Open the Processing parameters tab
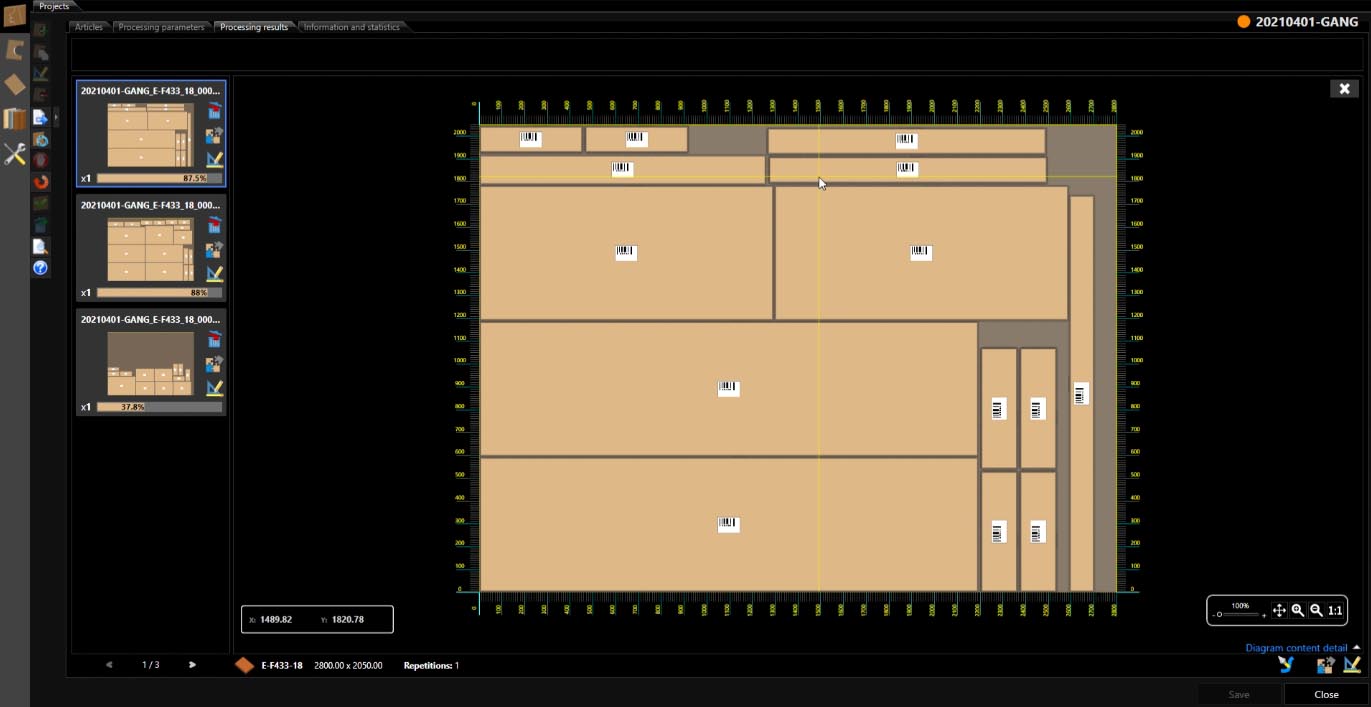 [161, 27]
